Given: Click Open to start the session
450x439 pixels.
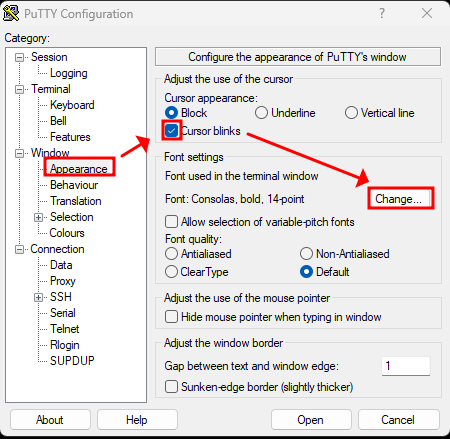Looking at the screenshot, I should coord(311,420).
